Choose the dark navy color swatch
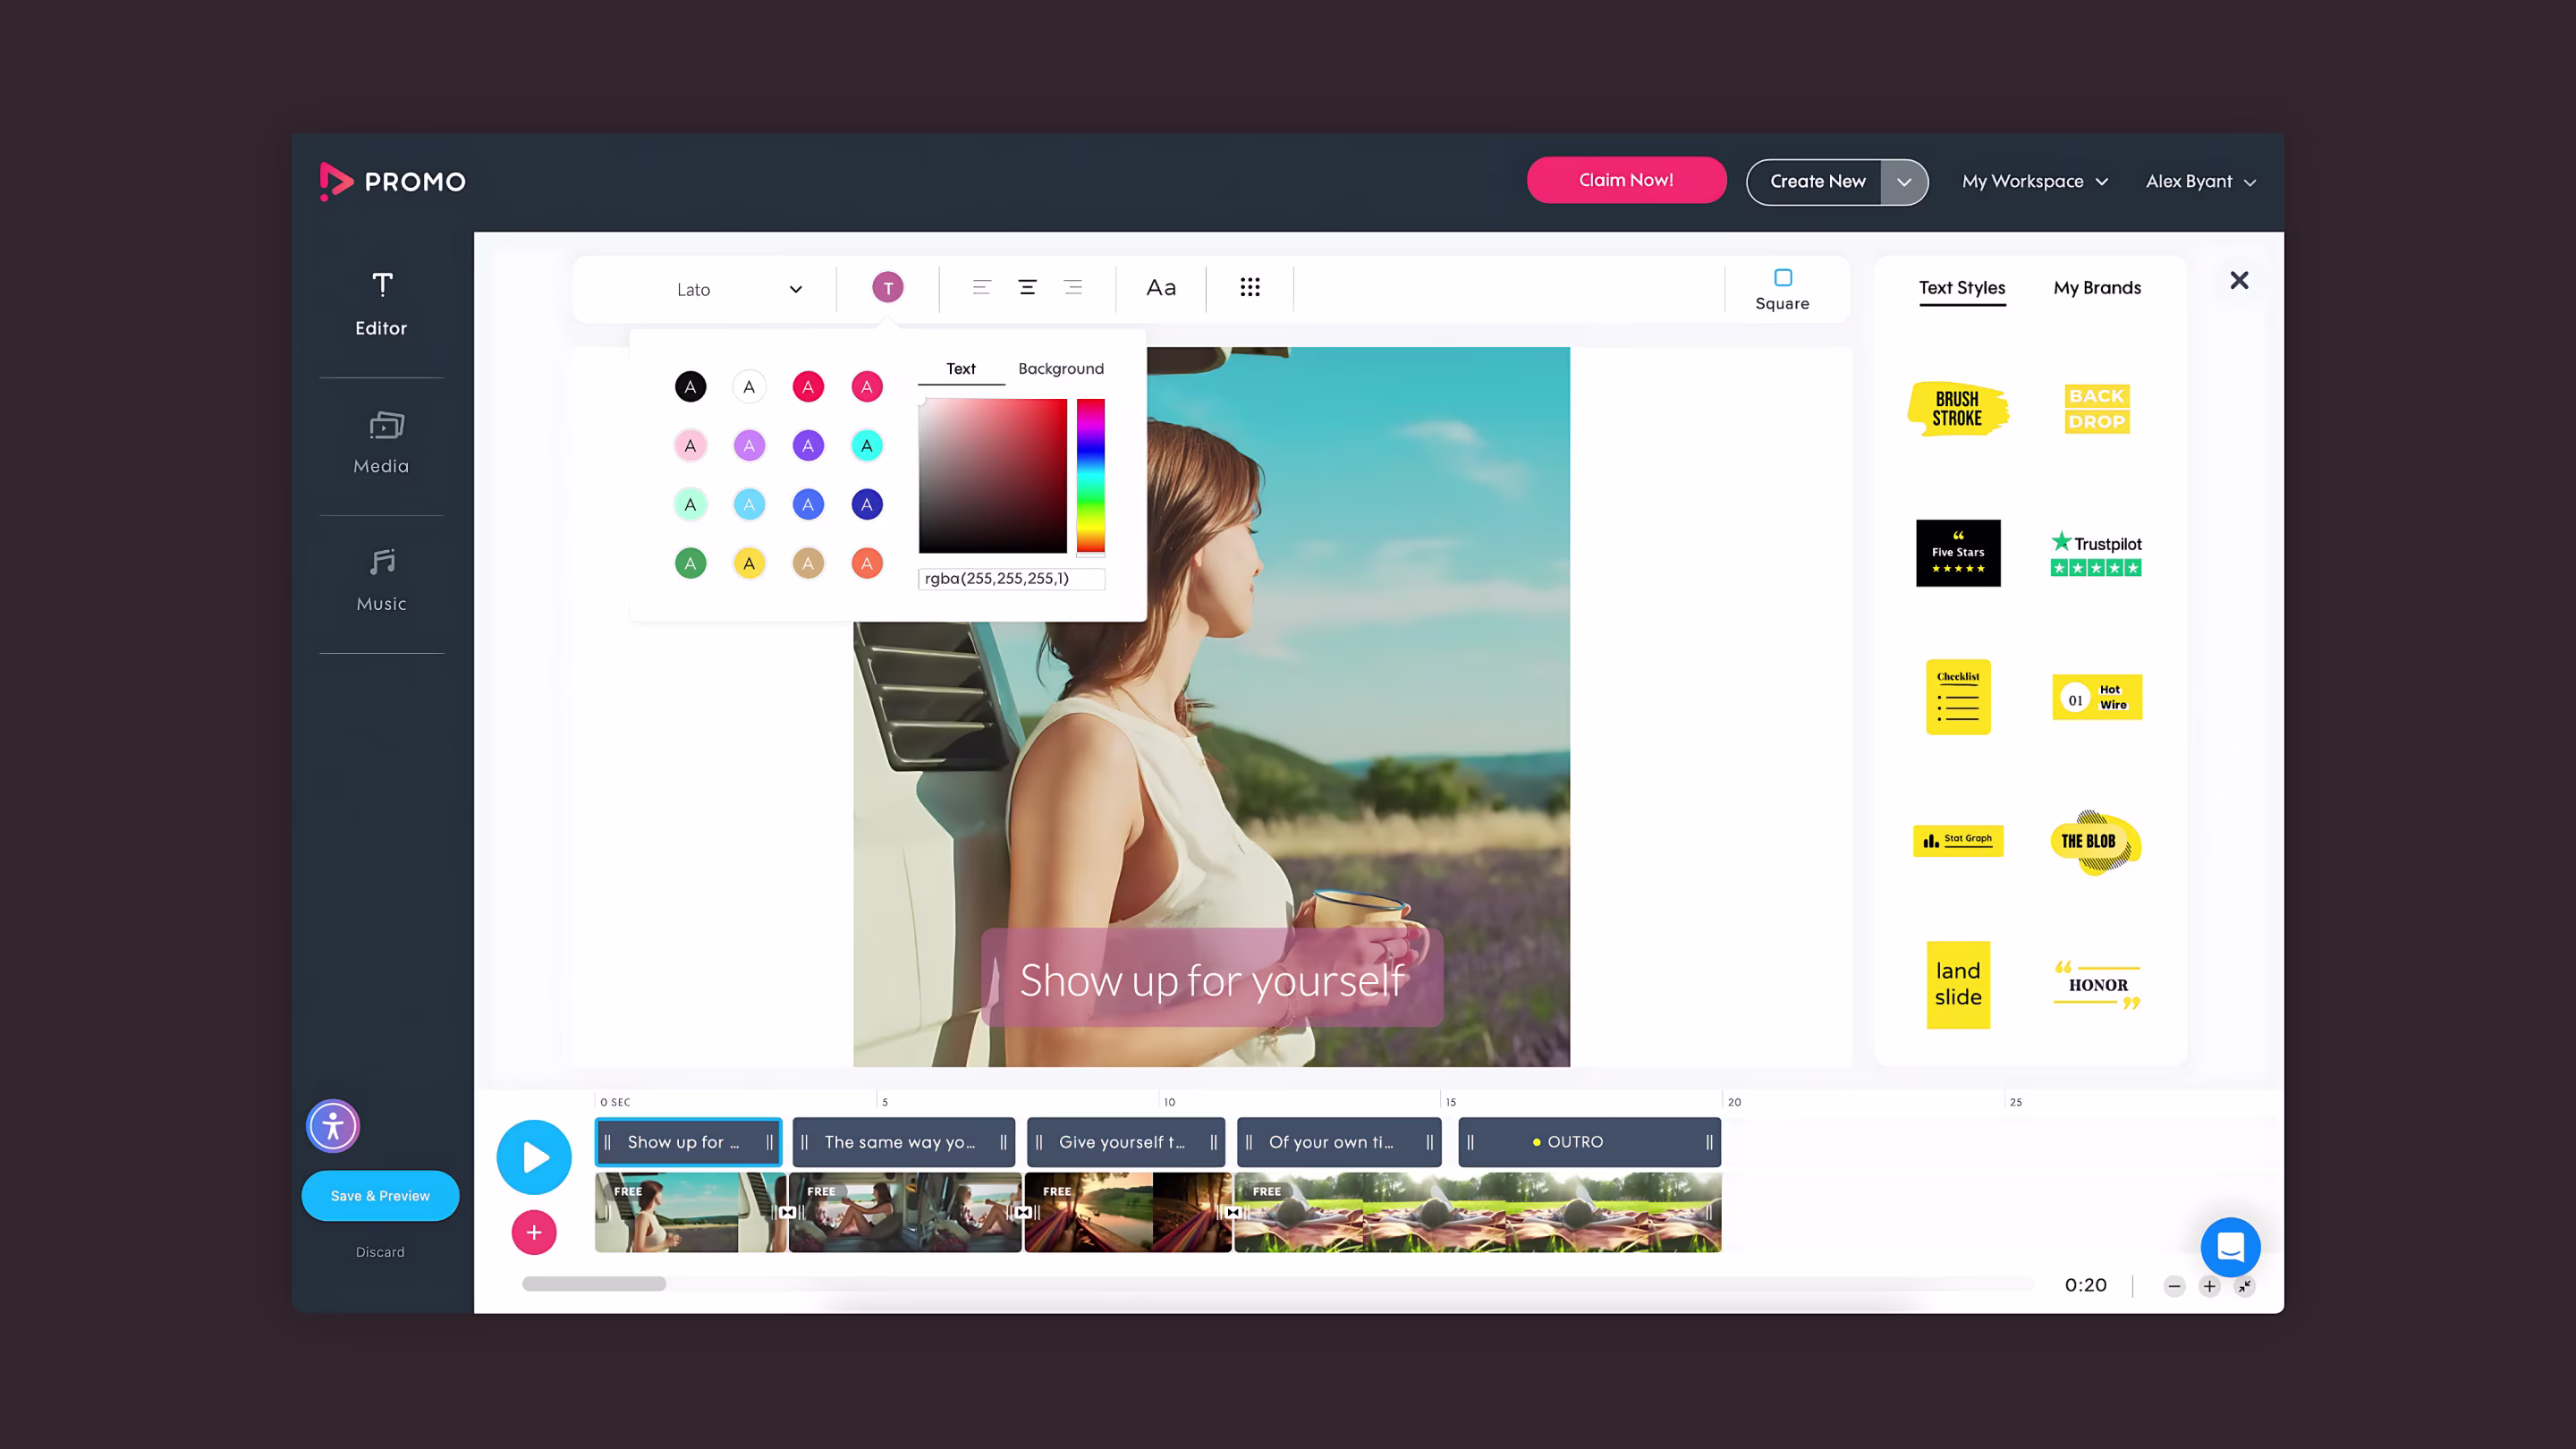The image size is (2576, 1449). click(867, 505)
